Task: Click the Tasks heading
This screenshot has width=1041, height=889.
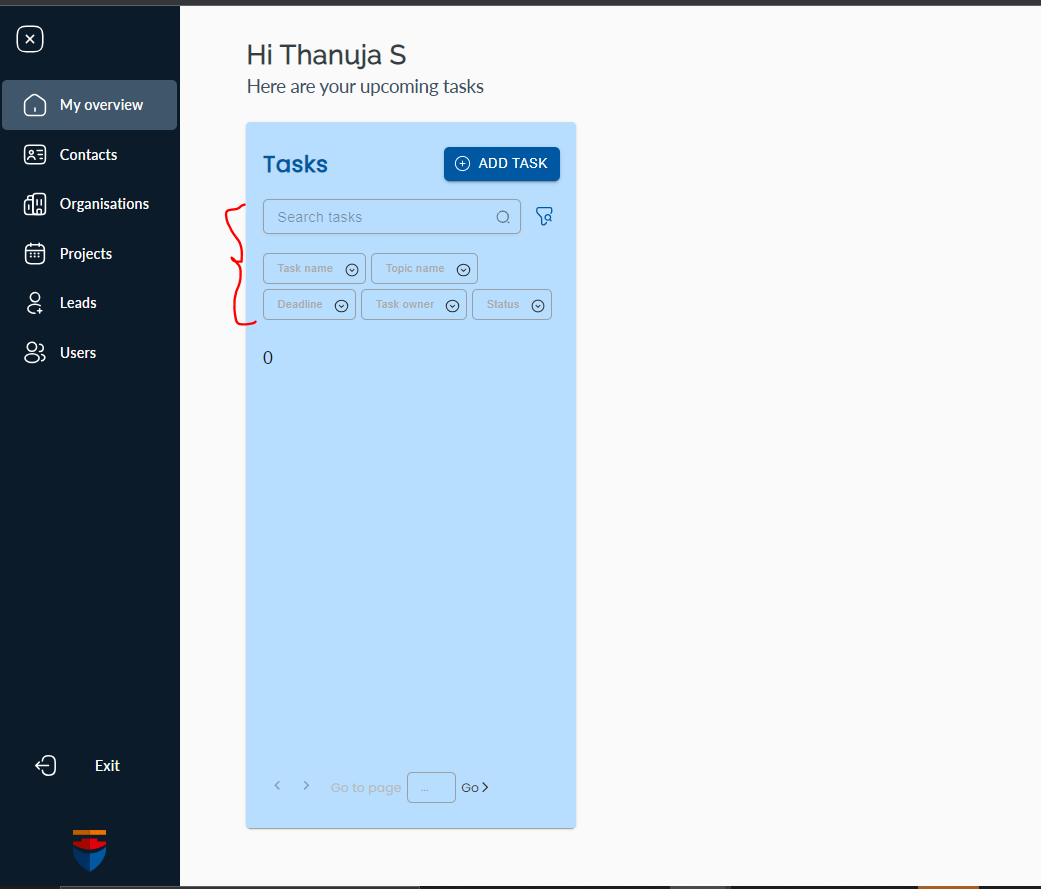Action: pos(295,164)
